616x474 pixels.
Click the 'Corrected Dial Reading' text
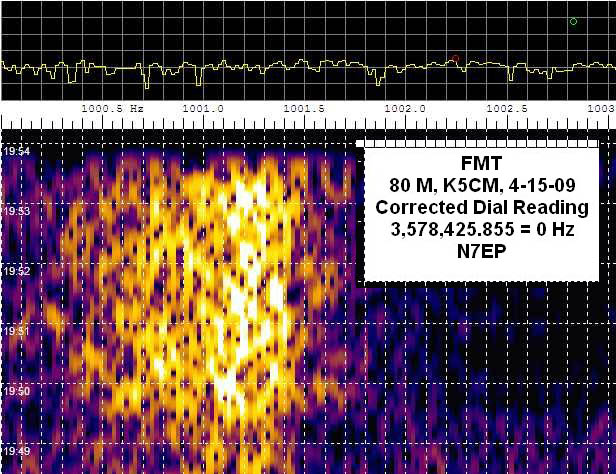click(482, 207)
